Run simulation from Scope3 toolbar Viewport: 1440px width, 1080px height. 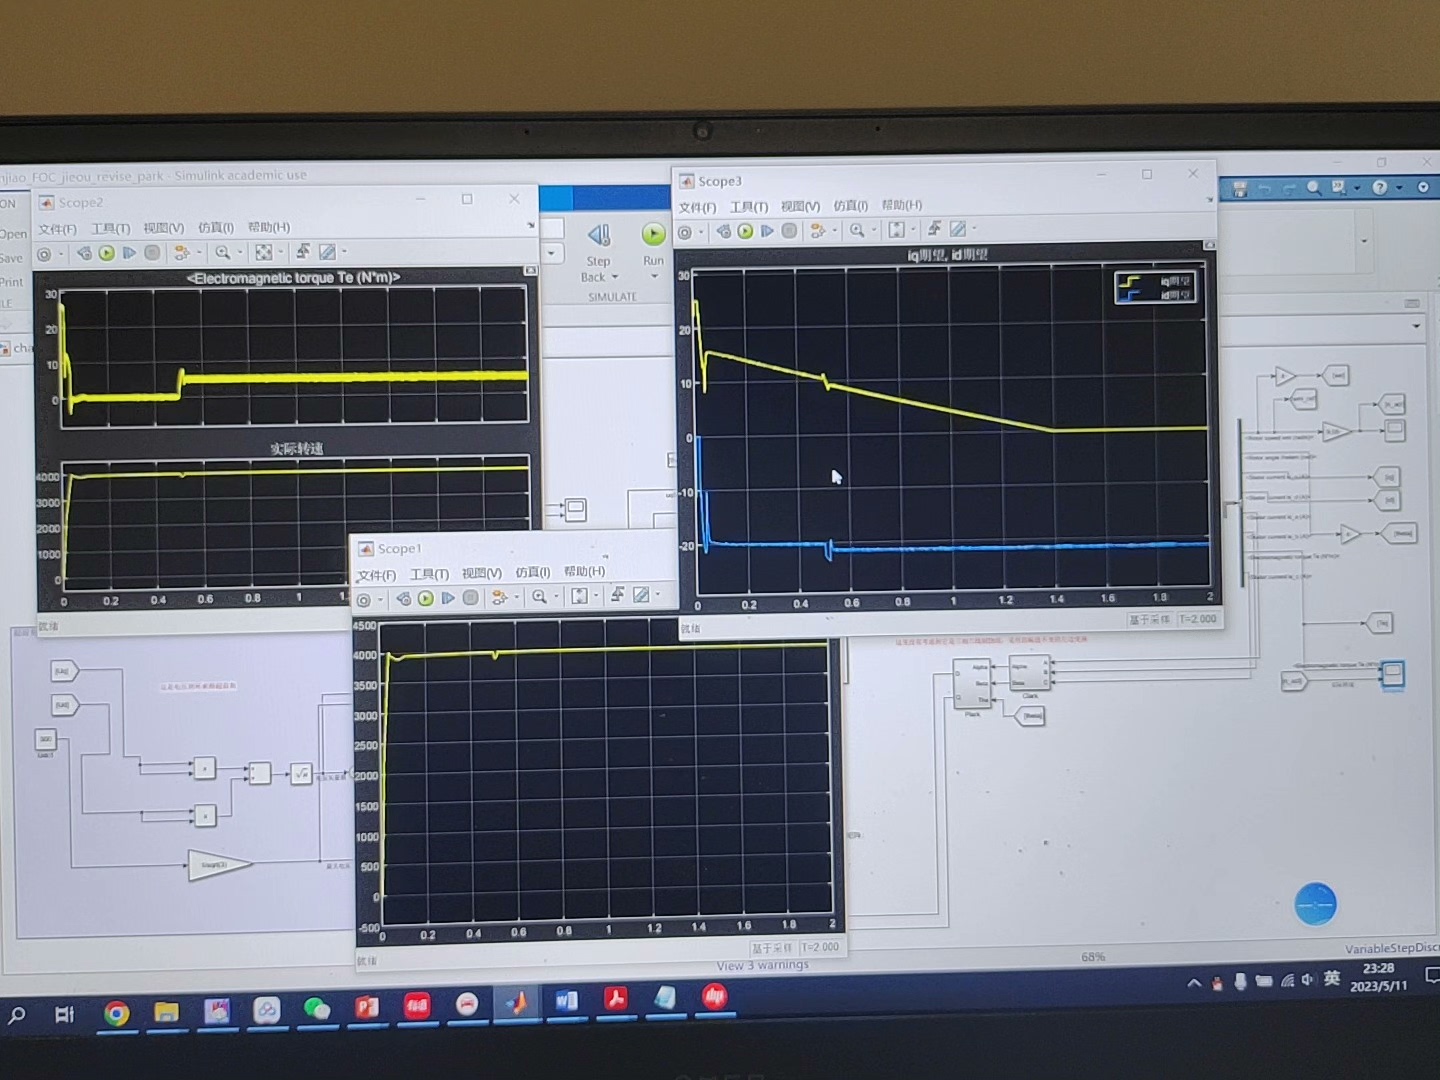[x=745, y=231]
